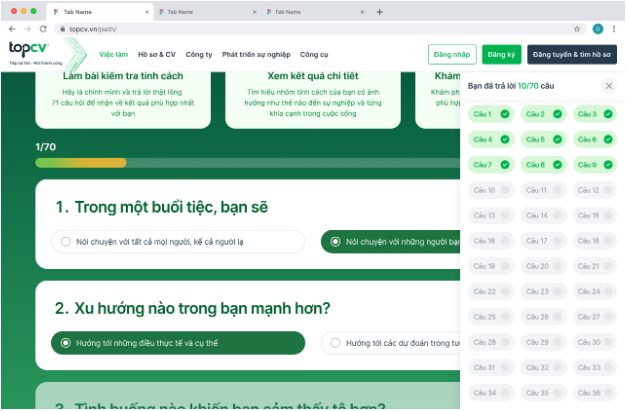Open the Hồ sơ & CV menu
This screenshot has width=627, height=411.
[x=157, y=54]
